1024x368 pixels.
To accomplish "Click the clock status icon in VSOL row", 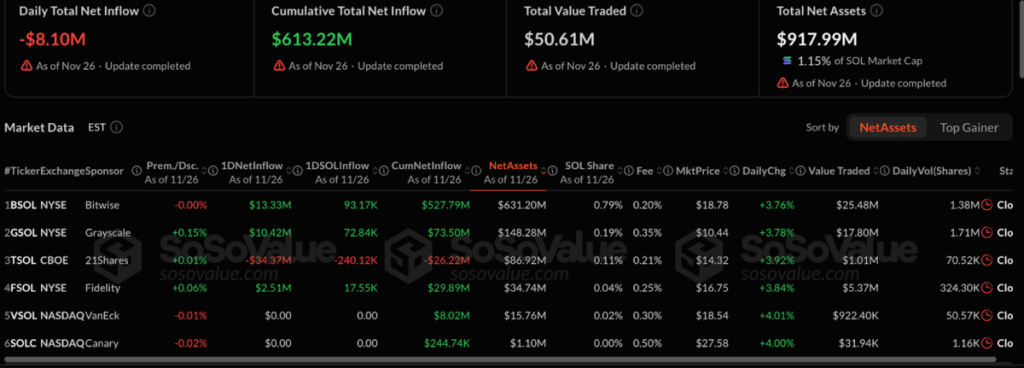I will (987, 315).
